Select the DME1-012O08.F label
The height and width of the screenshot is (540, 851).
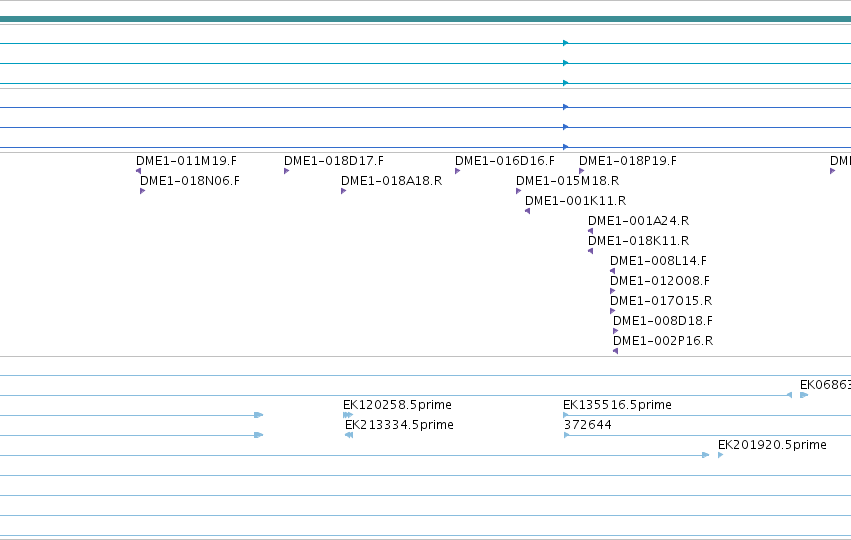[x=660, y=281]
